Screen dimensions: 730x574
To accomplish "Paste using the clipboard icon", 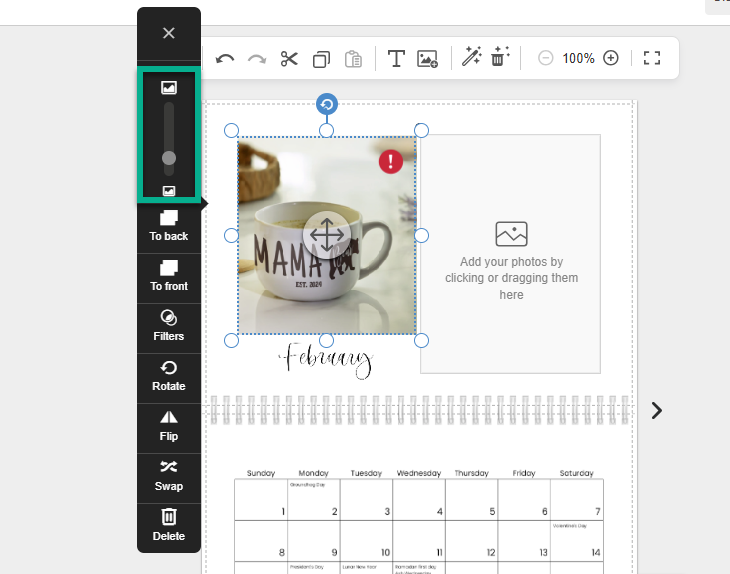I will coord(353,59).
